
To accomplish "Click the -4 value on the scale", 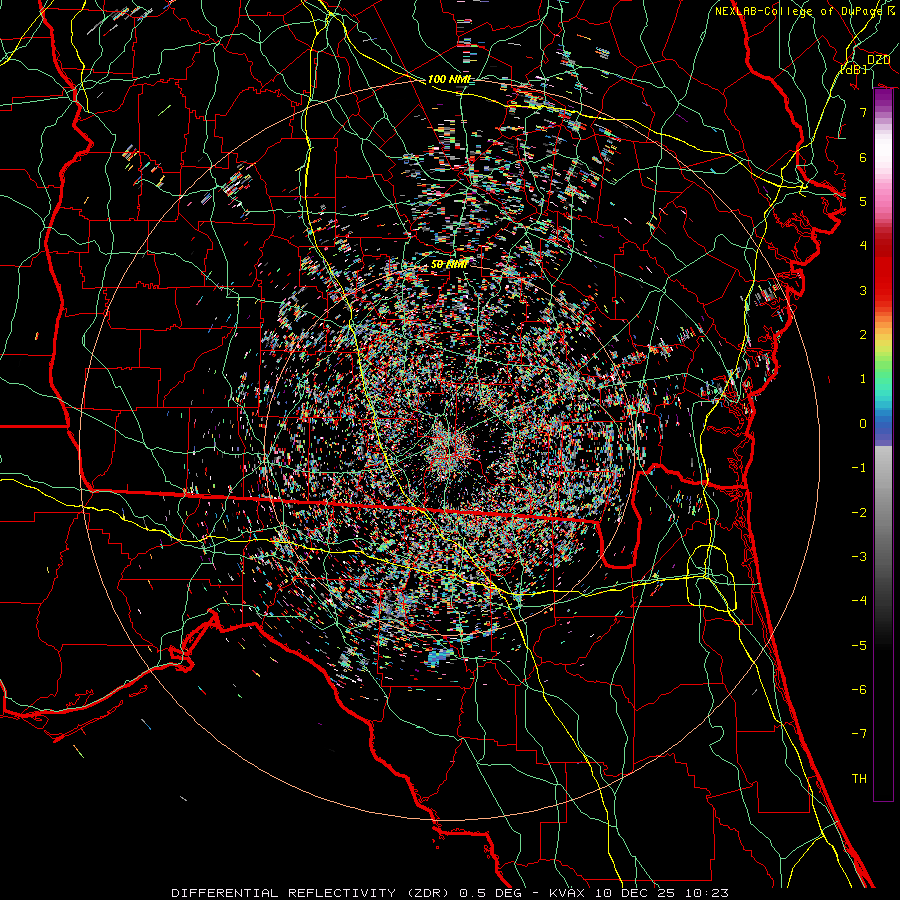I will click(859, 600).
